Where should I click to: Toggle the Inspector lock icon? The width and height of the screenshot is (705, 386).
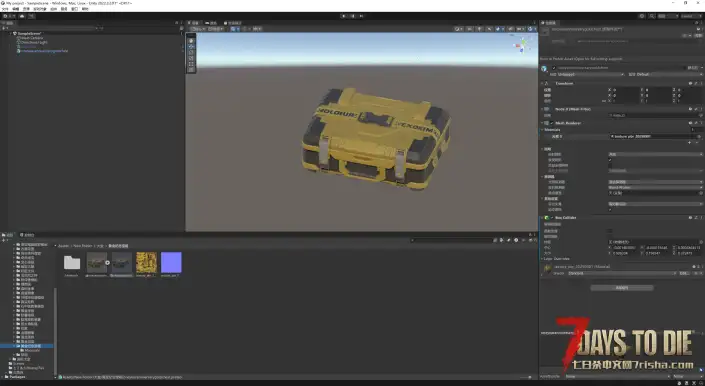pos(695,23)
